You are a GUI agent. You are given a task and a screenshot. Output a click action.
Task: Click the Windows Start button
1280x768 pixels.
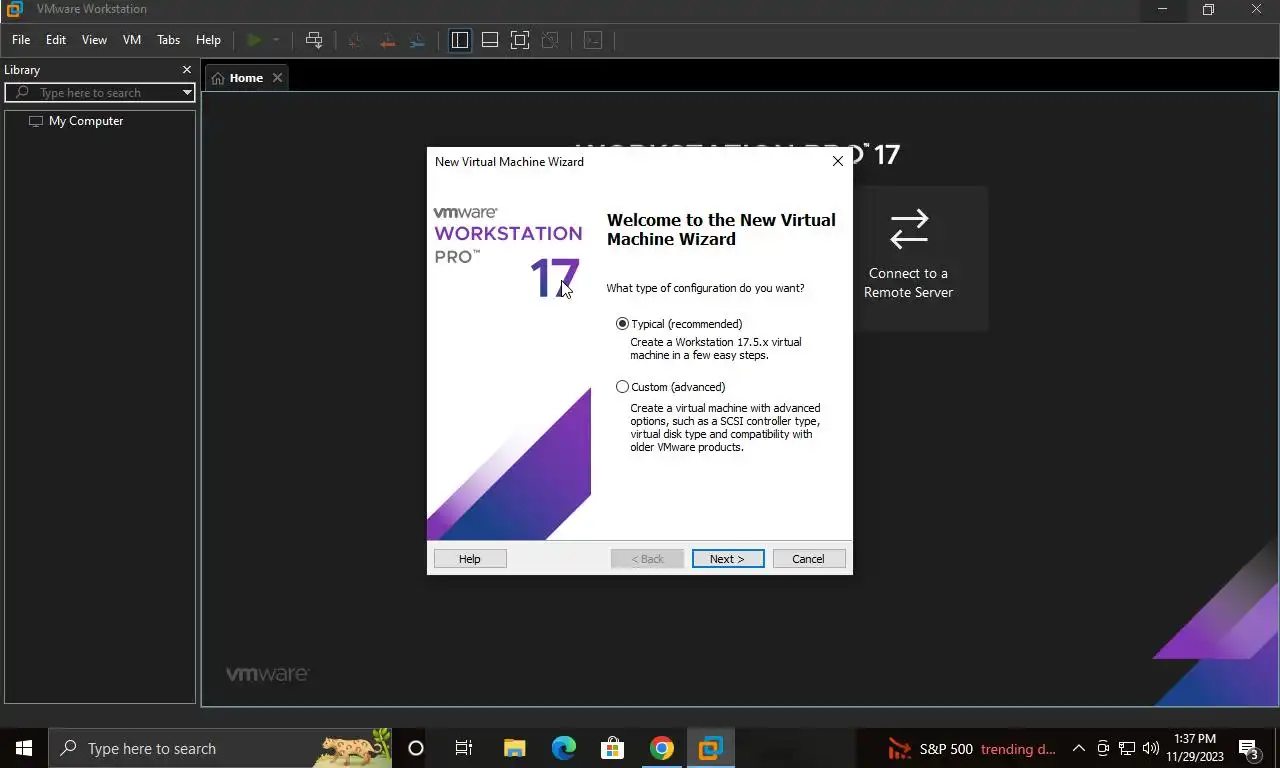[24, 748]
